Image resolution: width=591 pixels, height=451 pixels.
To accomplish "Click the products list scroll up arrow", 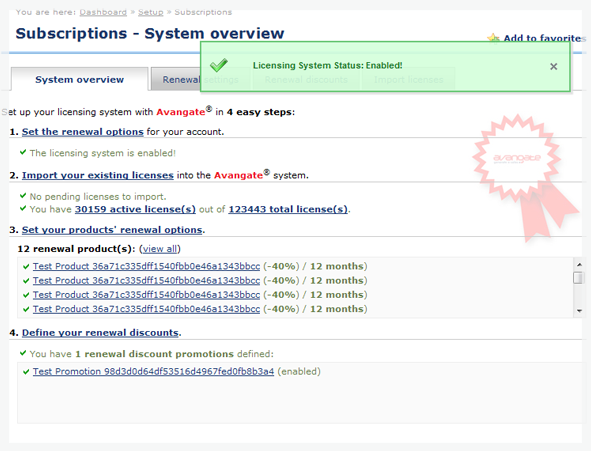I will (579, 264).
